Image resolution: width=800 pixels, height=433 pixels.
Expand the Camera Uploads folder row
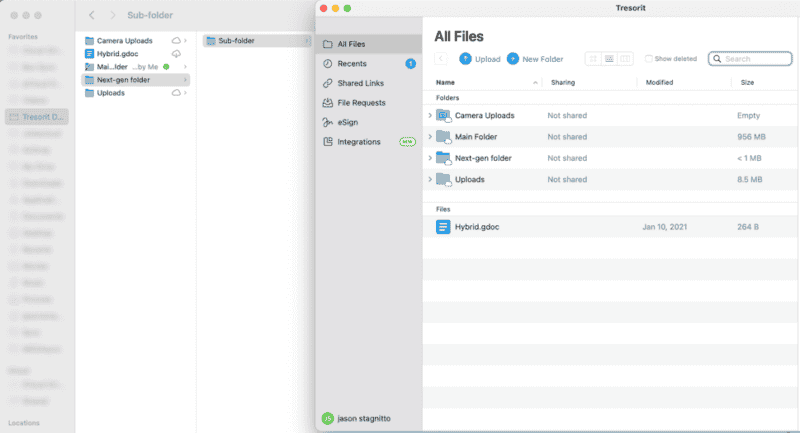coord(430,115)
